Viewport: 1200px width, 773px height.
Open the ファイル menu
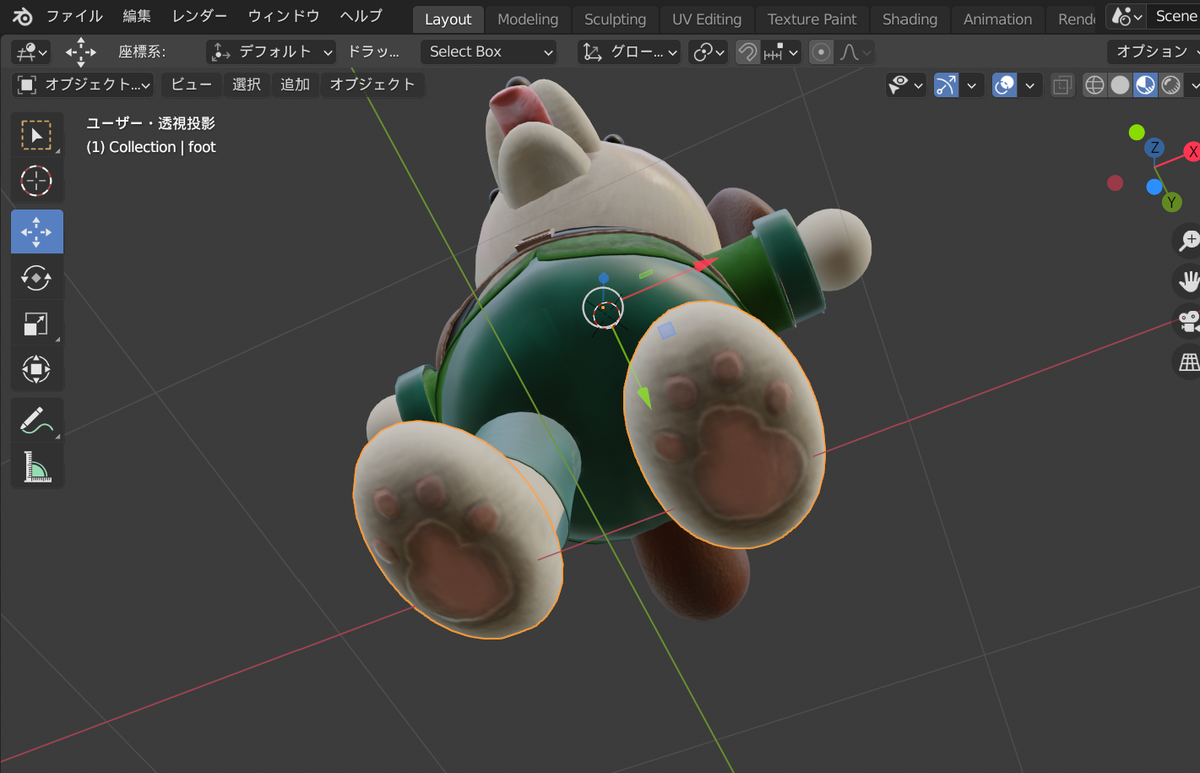click(x=75, y=17)
